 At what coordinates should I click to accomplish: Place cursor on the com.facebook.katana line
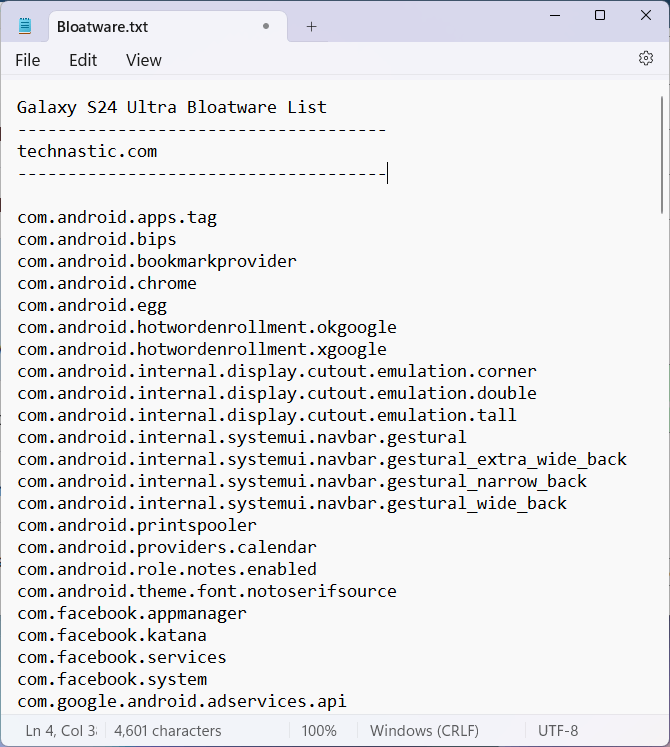click(112, 635)
